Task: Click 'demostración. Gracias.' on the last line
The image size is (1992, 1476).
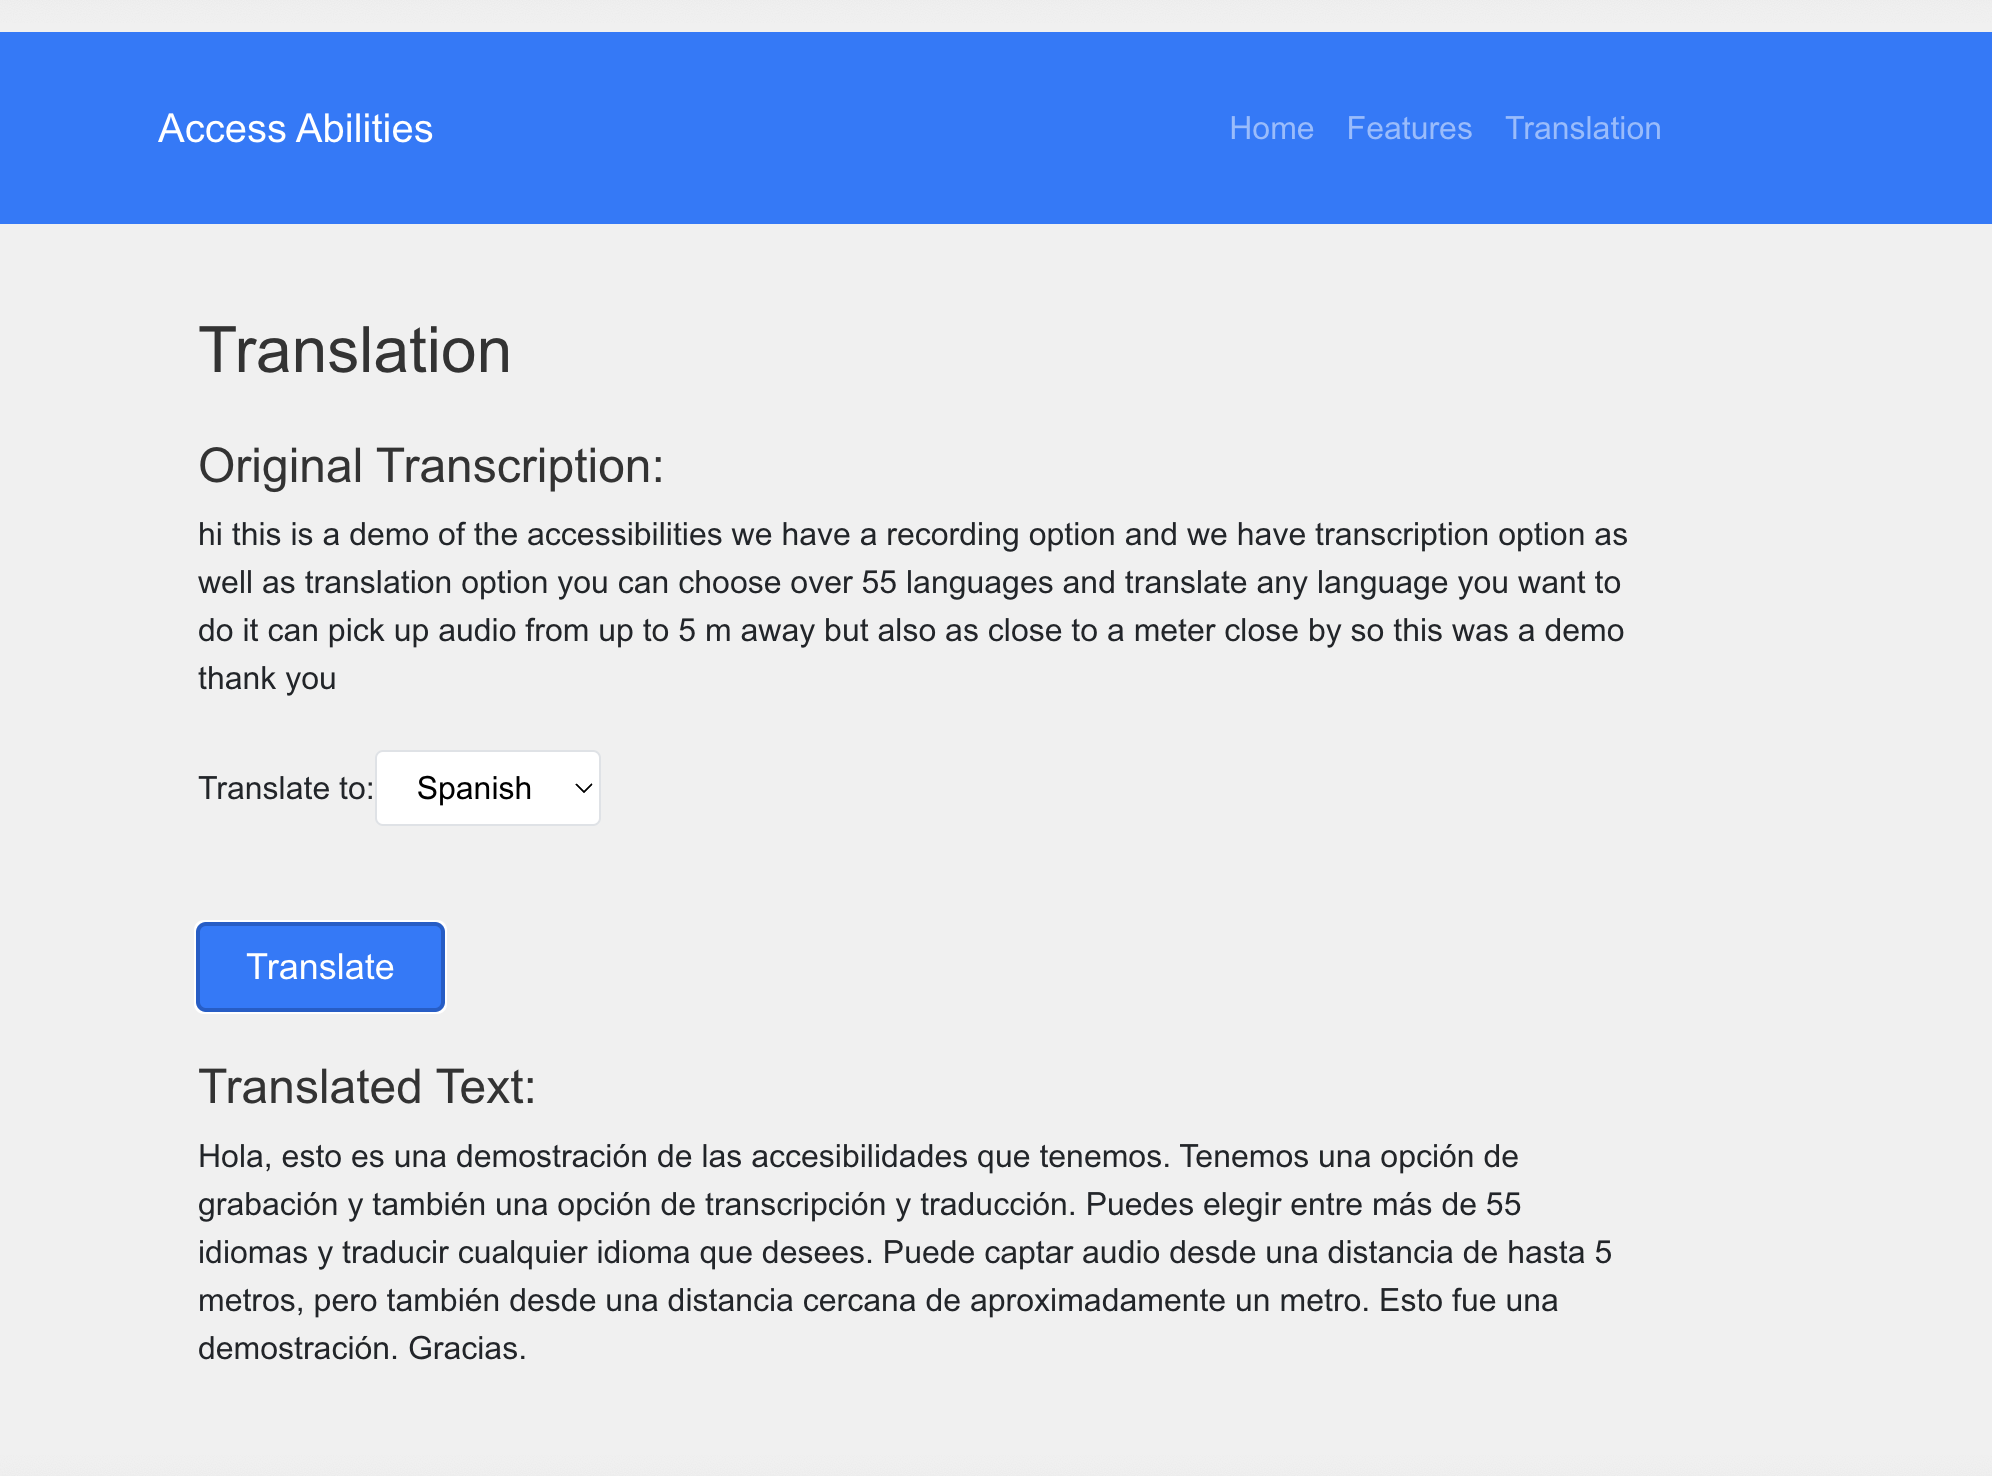Action: pos(361,1348)
